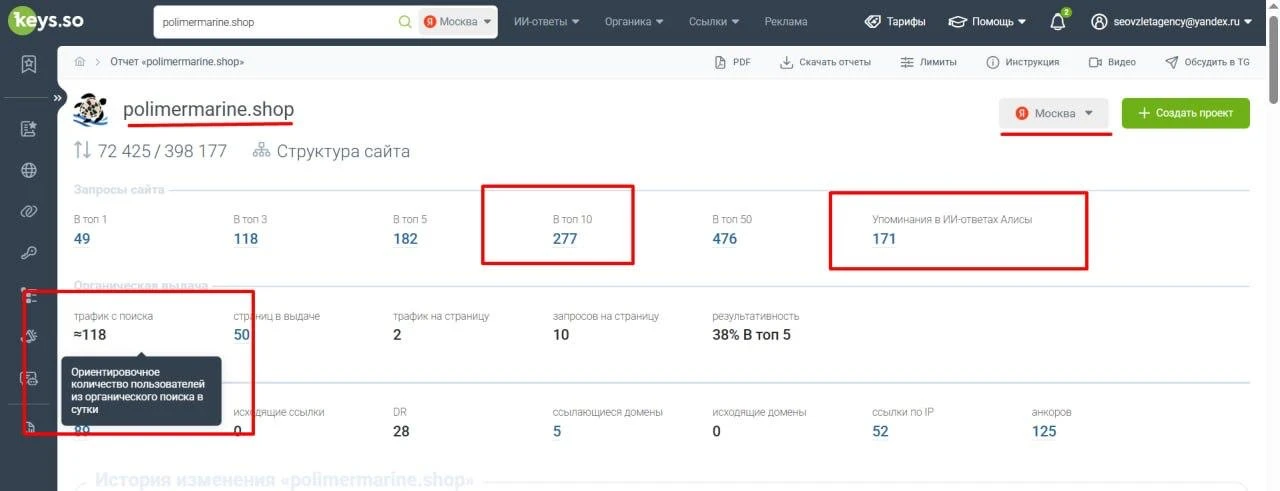
Task: Open the link chain icon in sidebar
Action: 29,211
